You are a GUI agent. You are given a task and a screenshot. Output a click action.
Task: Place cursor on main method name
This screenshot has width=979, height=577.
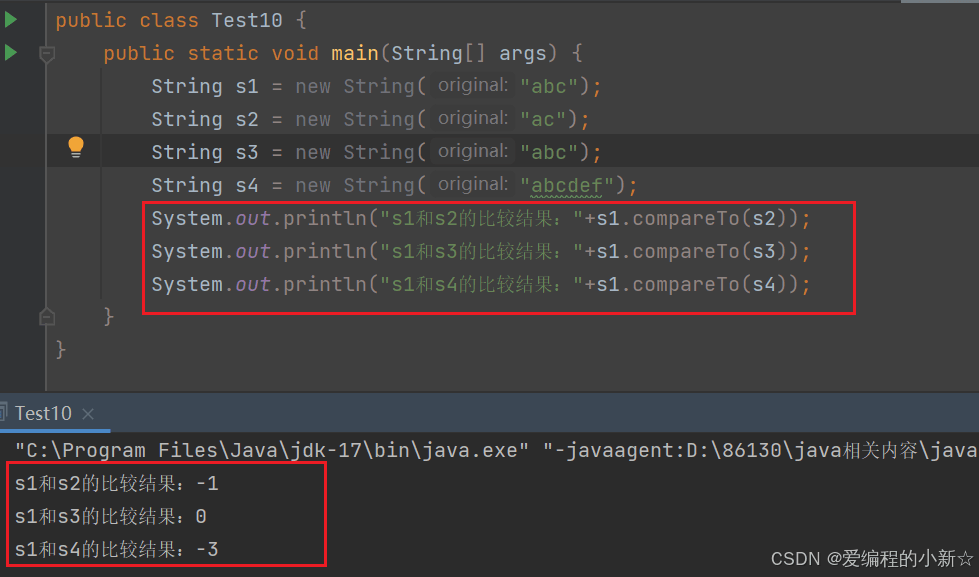355,53
